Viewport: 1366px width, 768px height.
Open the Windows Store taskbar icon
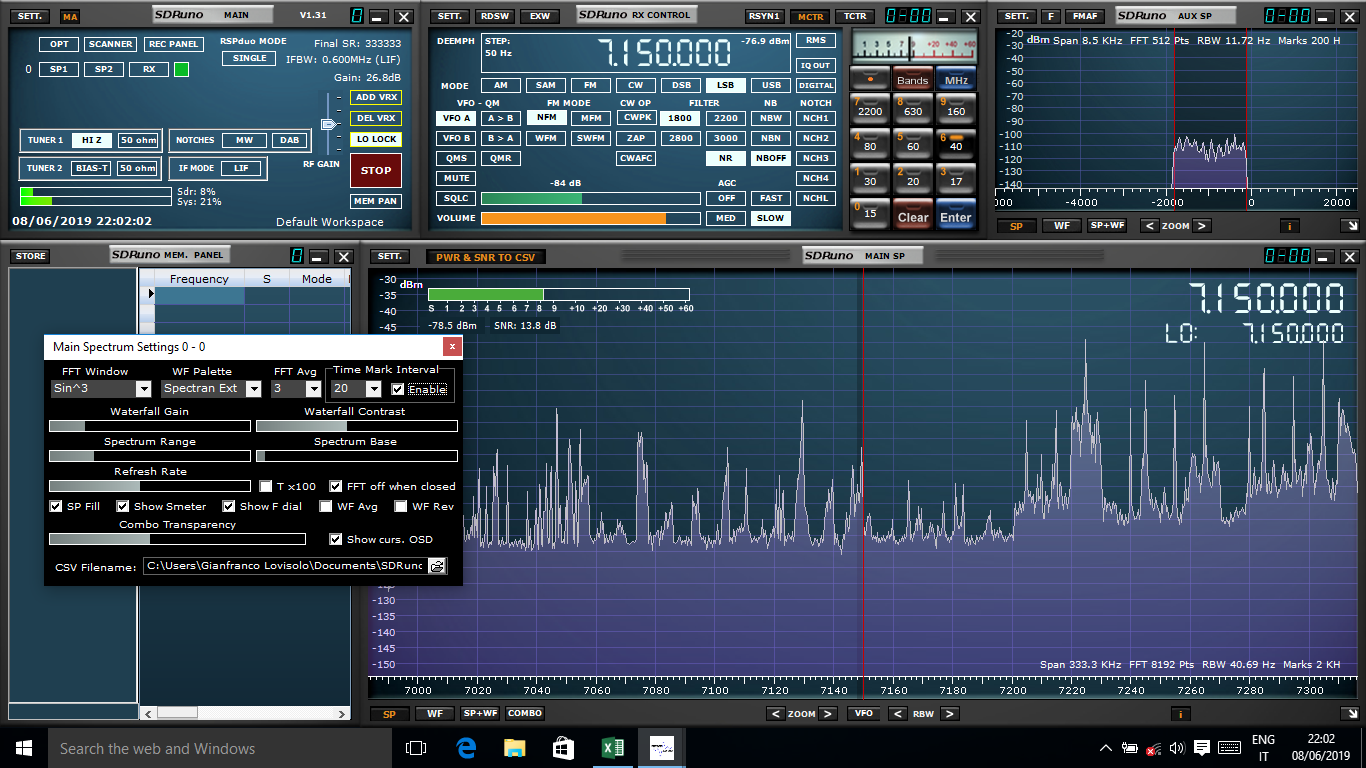(563, 748)
